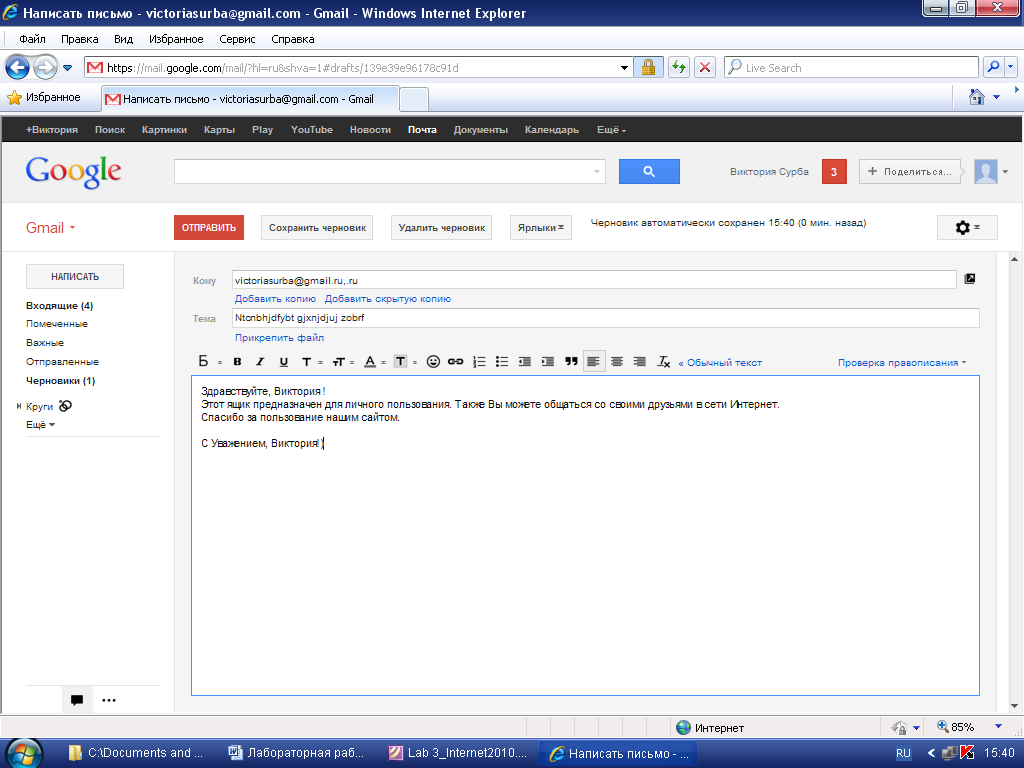
Task: Insert emoticon from smiley icon
Action: click(432, 362)
